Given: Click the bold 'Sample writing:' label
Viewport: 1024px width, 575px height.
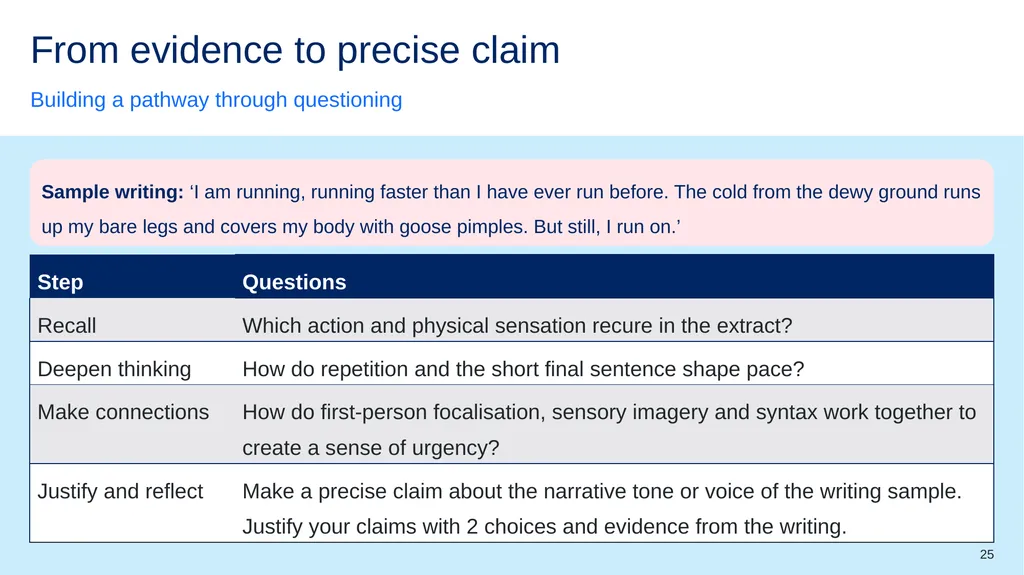Looking at the screenshot, I should click(x=112, y=192).
